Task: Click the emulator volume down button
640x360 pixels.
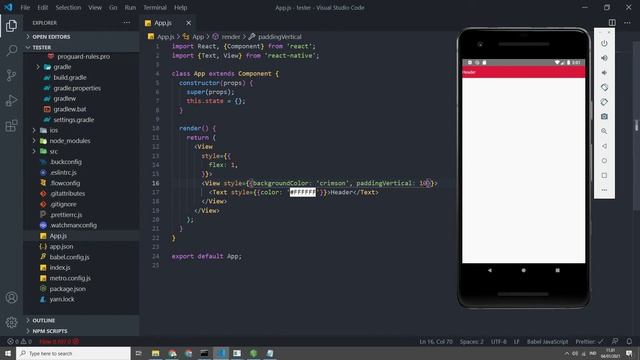Action: (x=604, y=73)
